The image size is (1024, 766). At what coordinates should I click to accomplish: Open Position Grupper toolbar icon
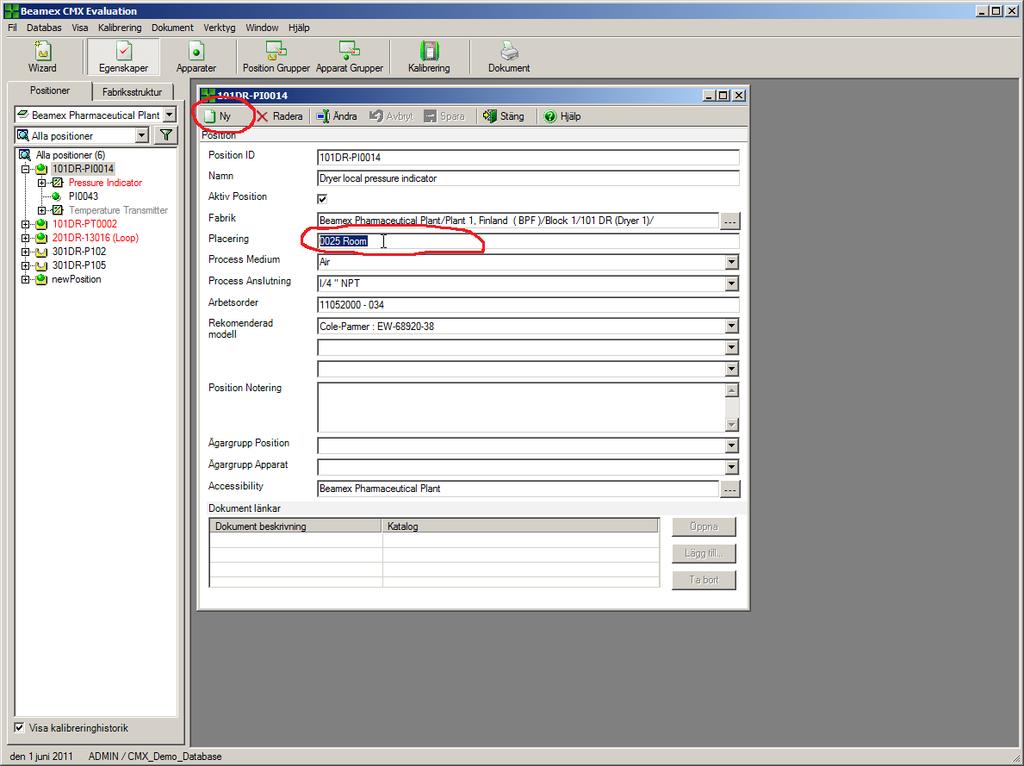pos(276,57)
